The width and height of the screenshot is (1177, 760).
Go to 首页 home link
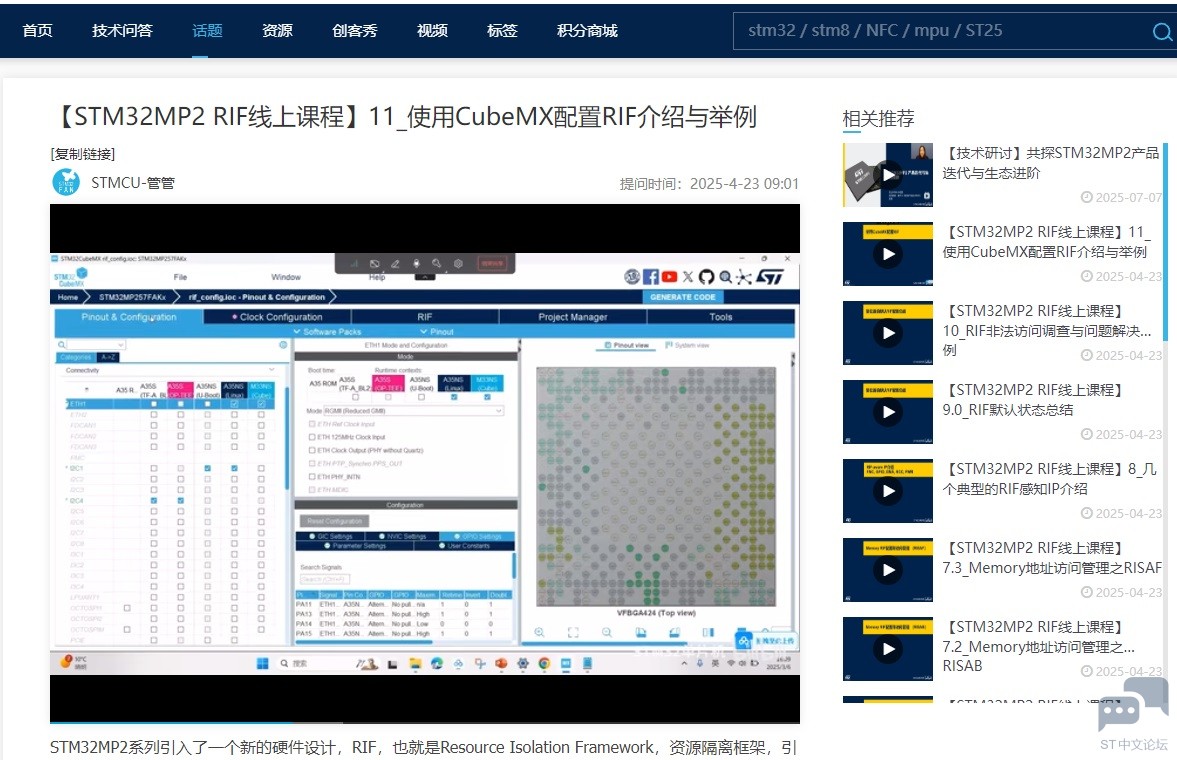38,31
